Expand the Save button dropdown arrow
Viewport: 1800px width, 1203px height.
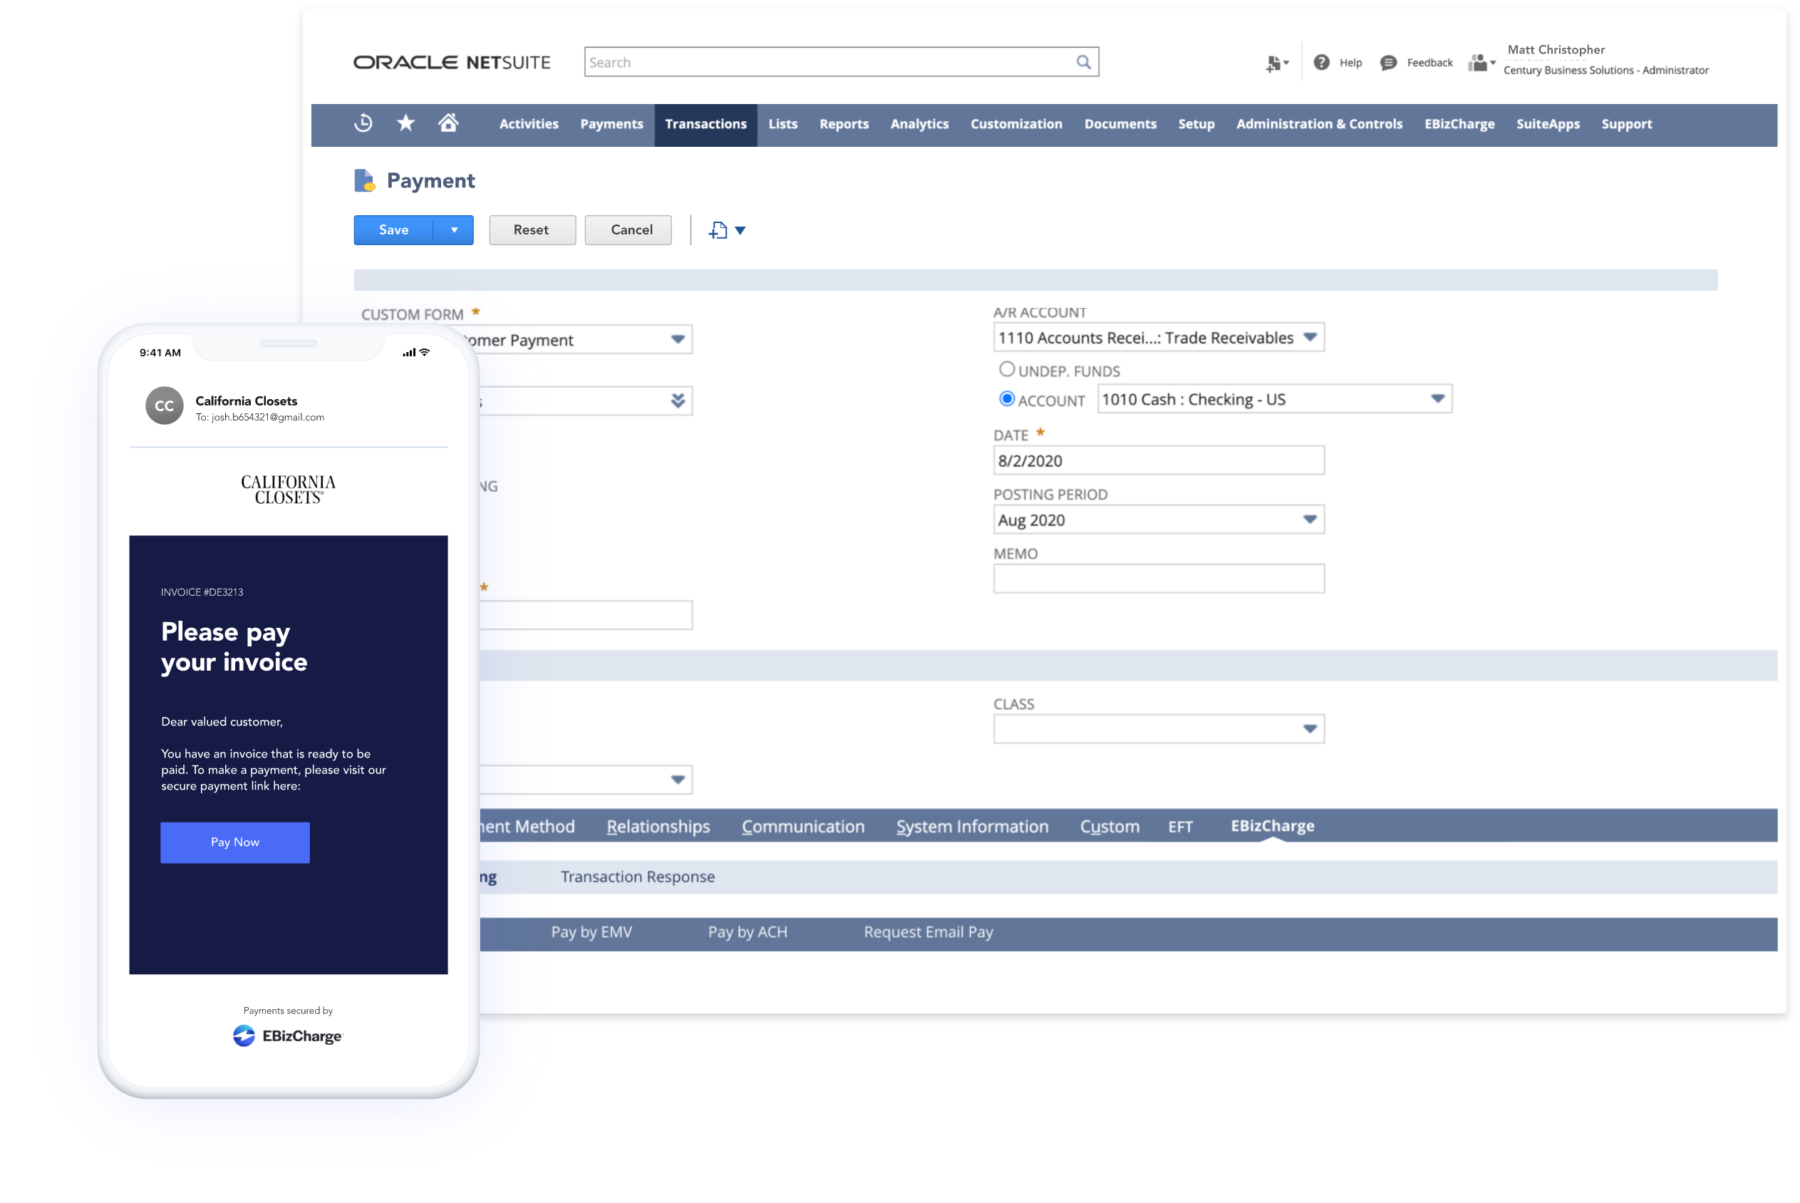tap(456, 229)
